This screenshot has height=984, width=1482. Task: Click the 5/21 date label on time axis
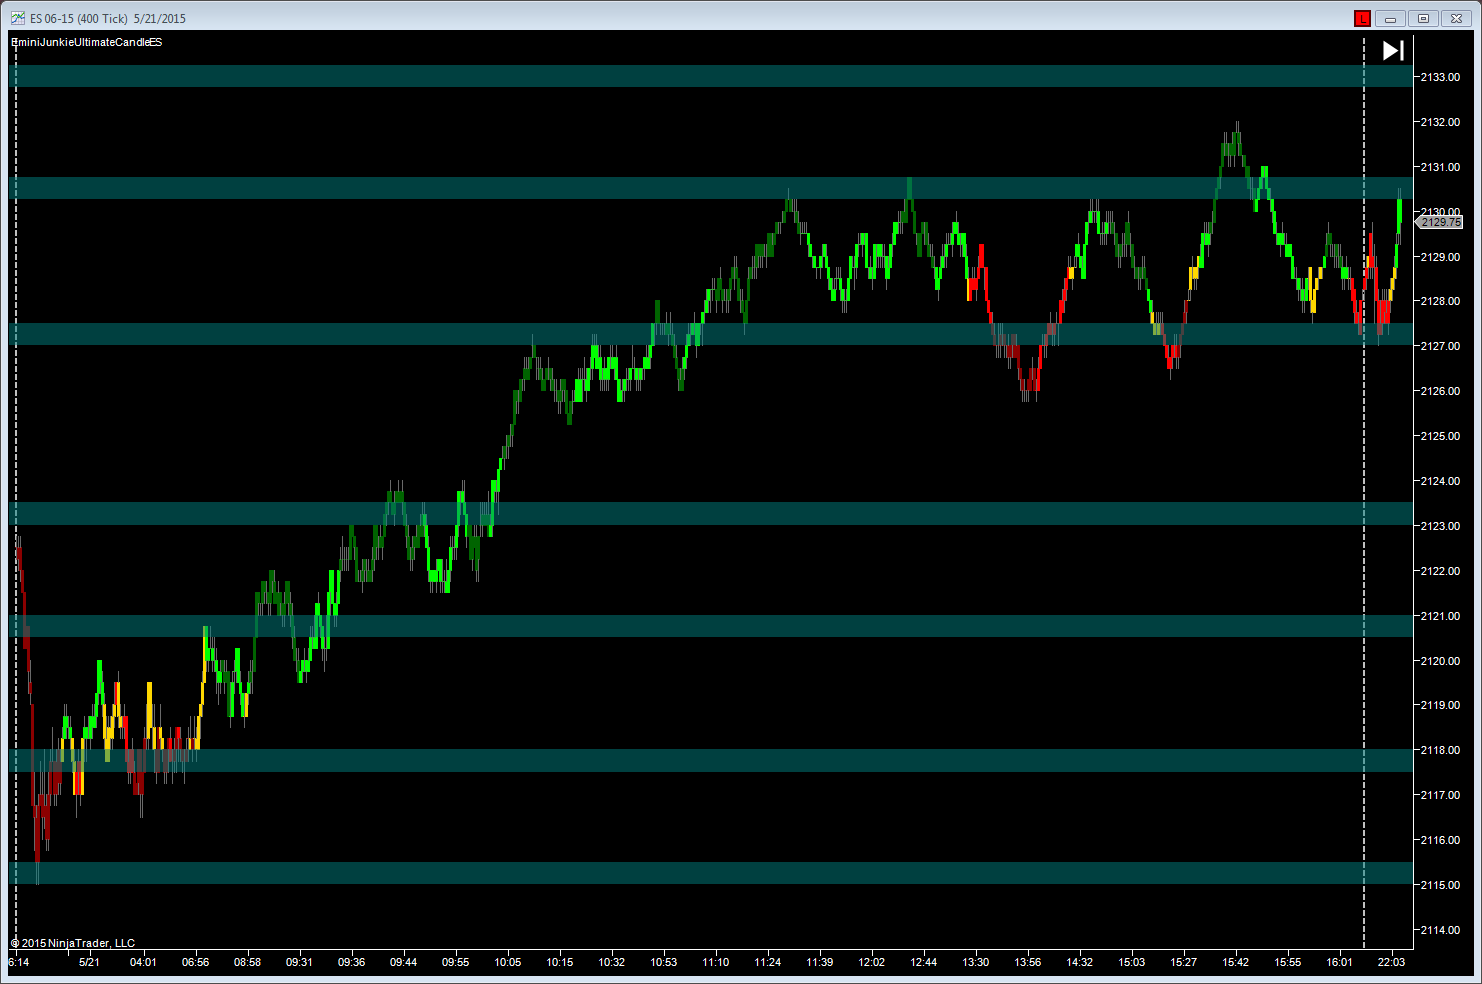[x=89, y=962]
